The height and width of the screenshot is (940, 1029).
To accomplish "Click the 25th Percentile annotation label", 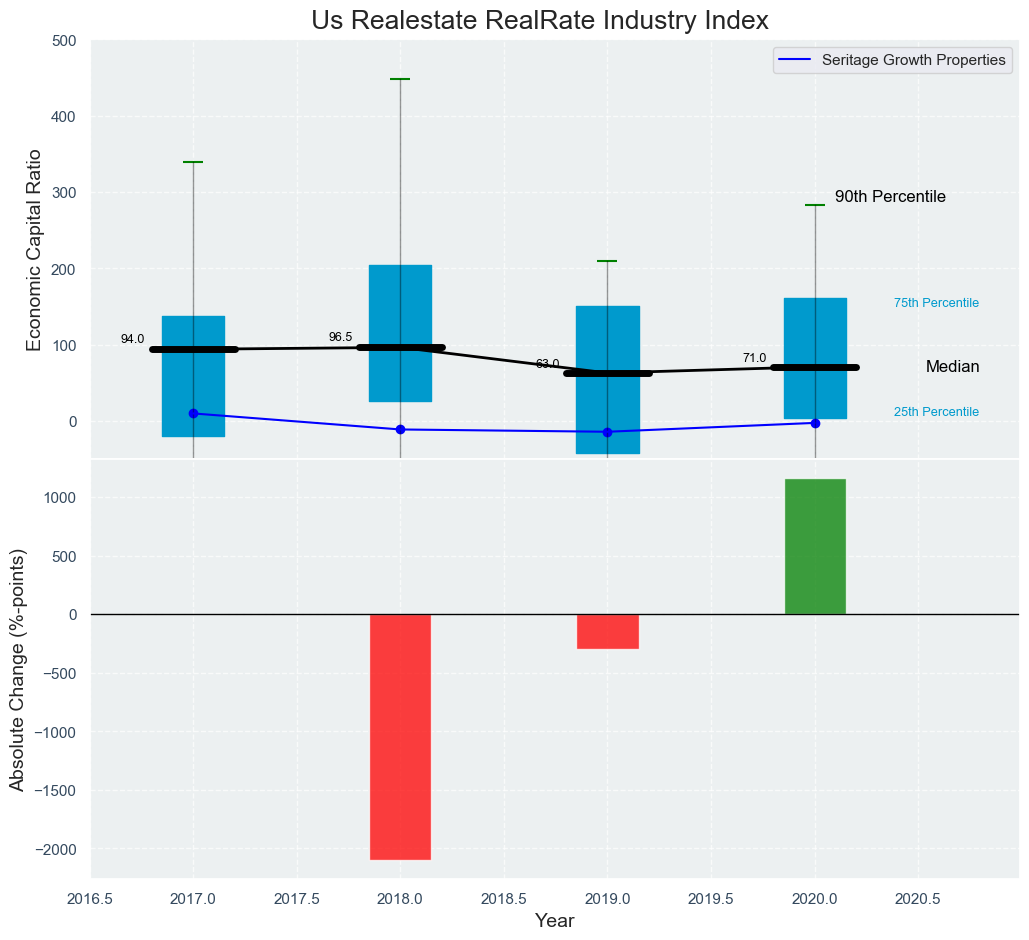I will click(936, 412).
